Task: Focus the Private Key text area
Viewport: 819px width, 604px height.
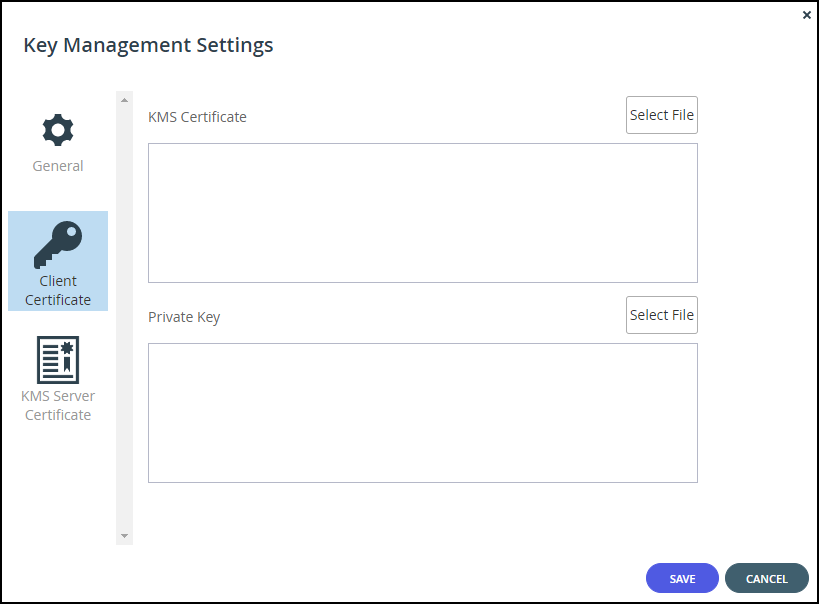Action: pos(423,413)
